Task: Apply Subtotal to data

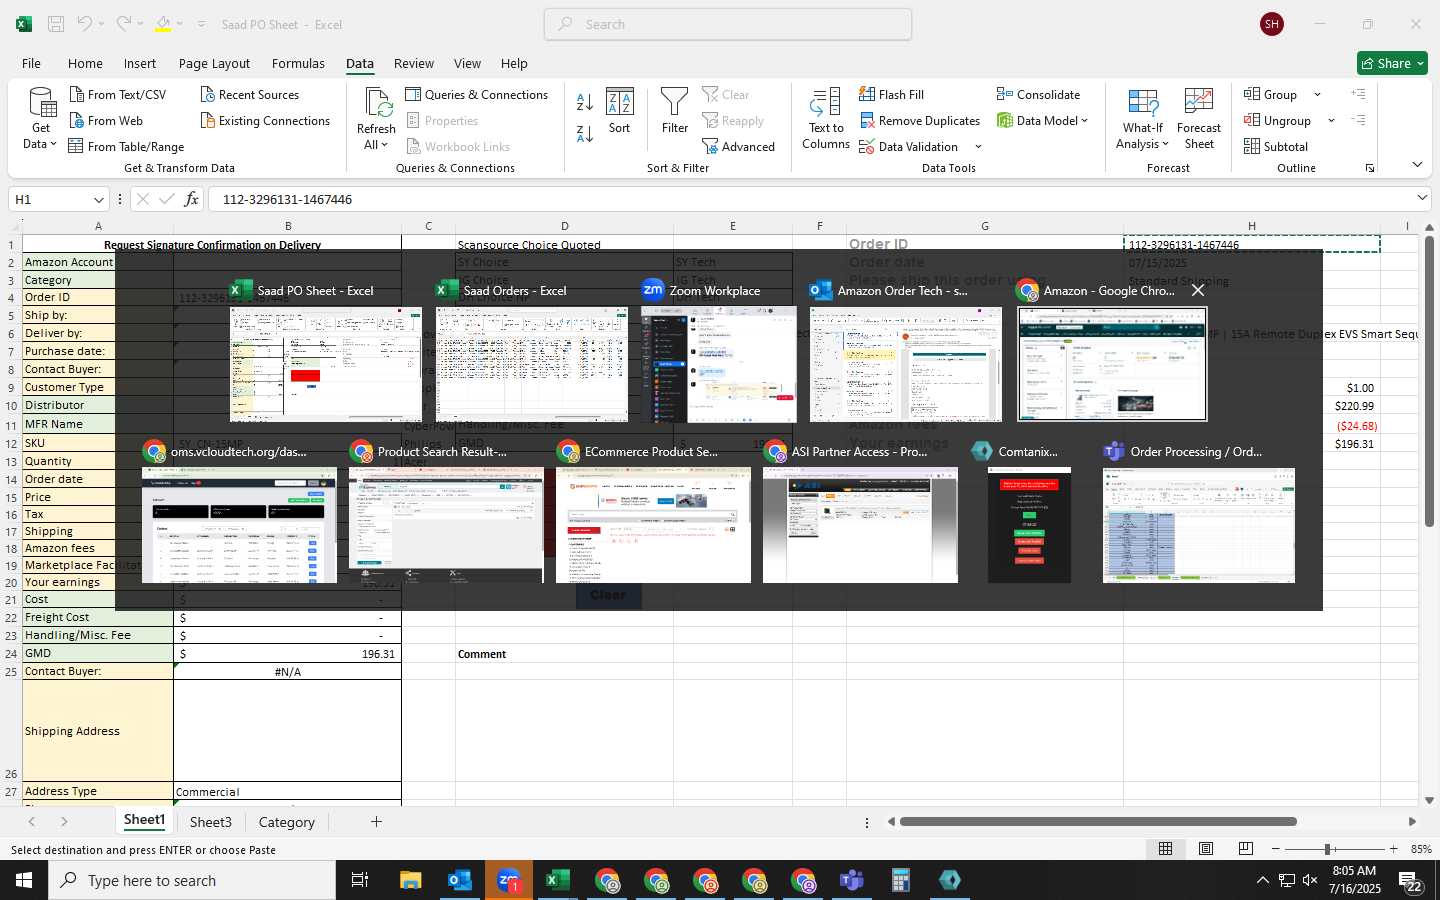Action: [1275, 147]
